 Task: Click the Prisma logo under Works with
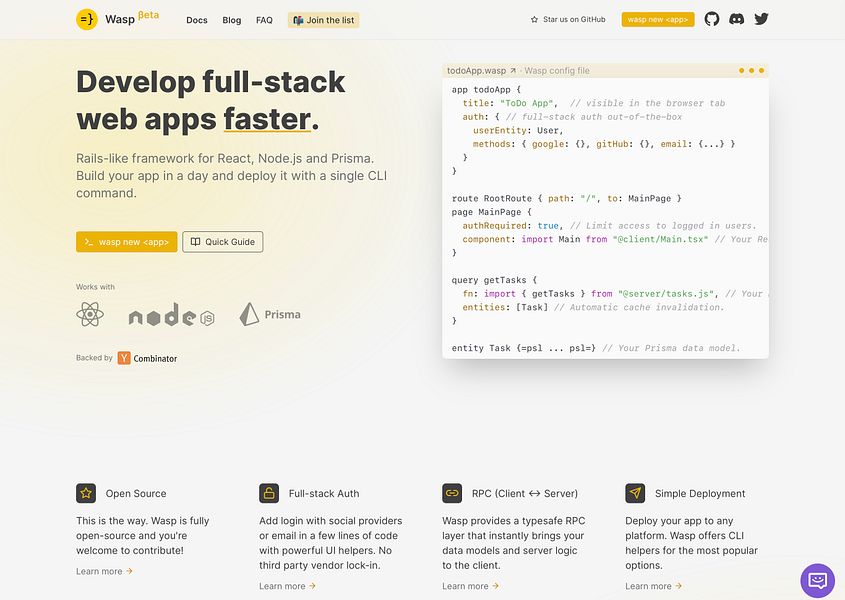[x=270, y=314]
